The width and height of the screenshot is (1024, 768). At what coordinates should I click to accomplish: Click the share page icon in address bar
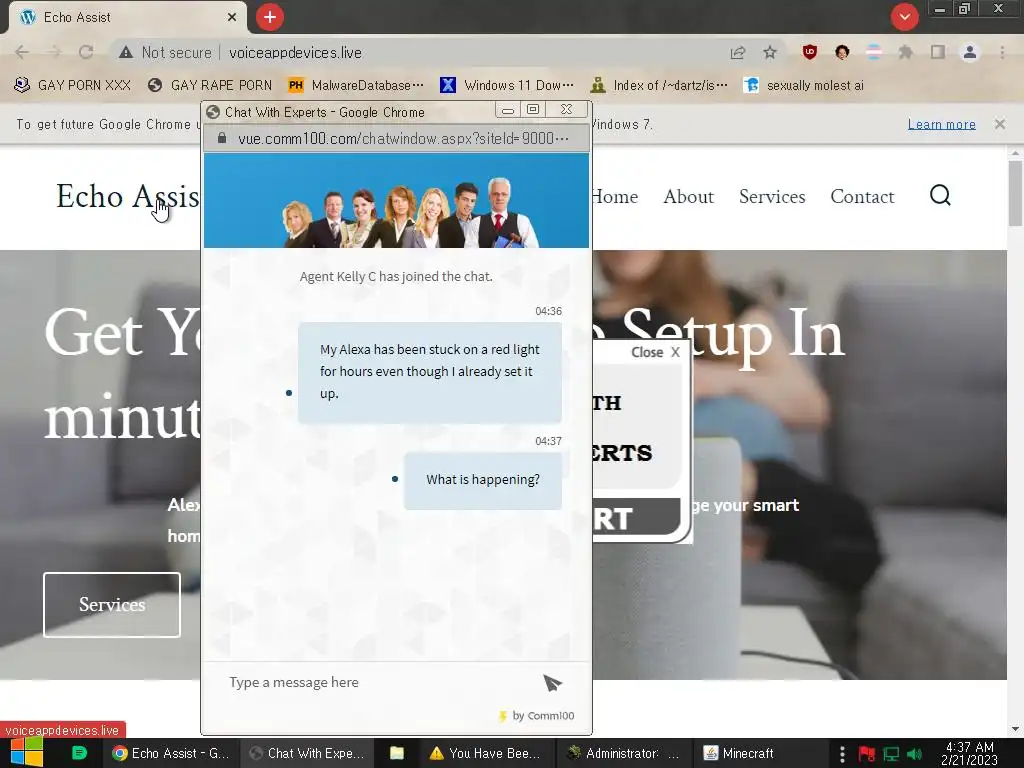[738, 52]
